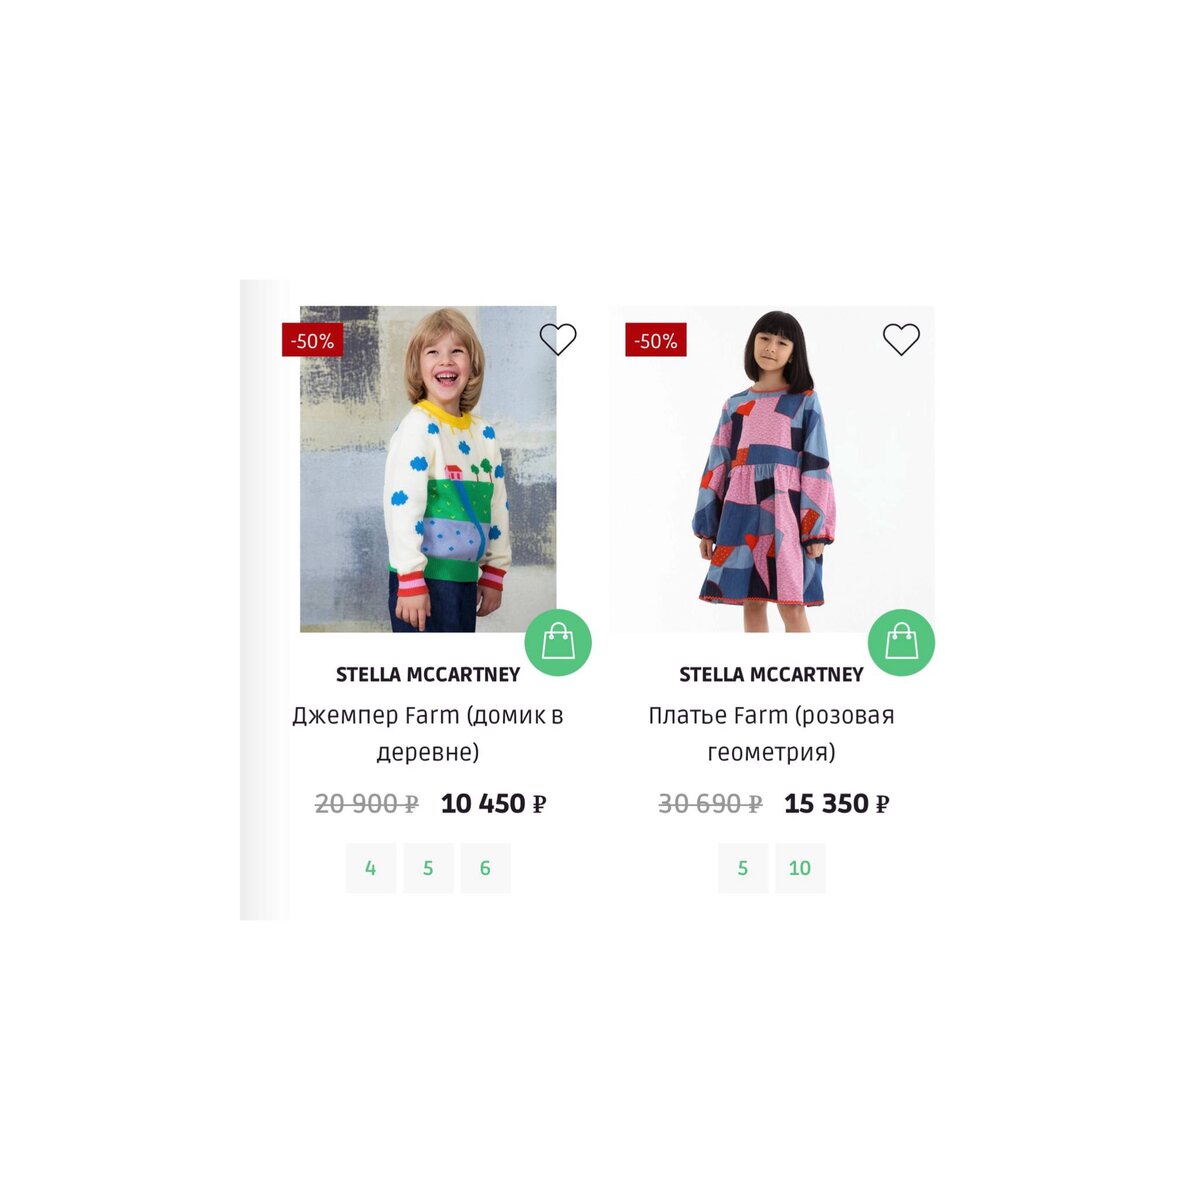This screenshot has height=1200, width=1200.
Task: Click the 15 350 ₽ sale price
Action: click(x=837, y=804)
